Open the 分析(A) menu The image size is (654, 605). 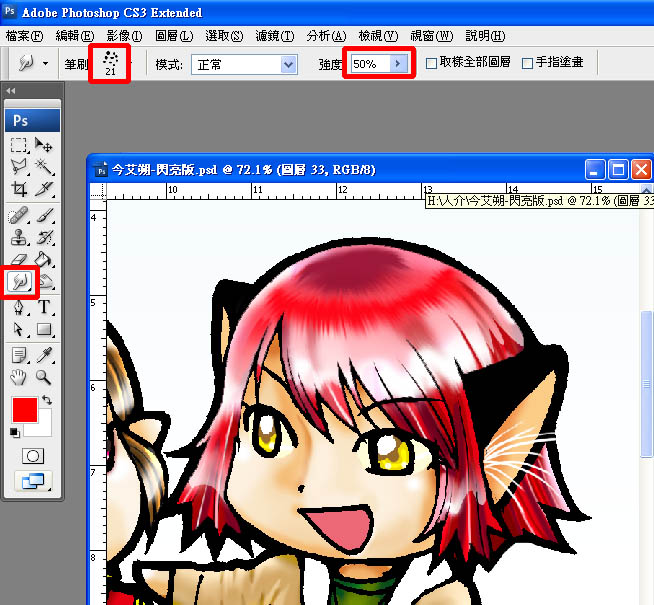pos(326,36)
